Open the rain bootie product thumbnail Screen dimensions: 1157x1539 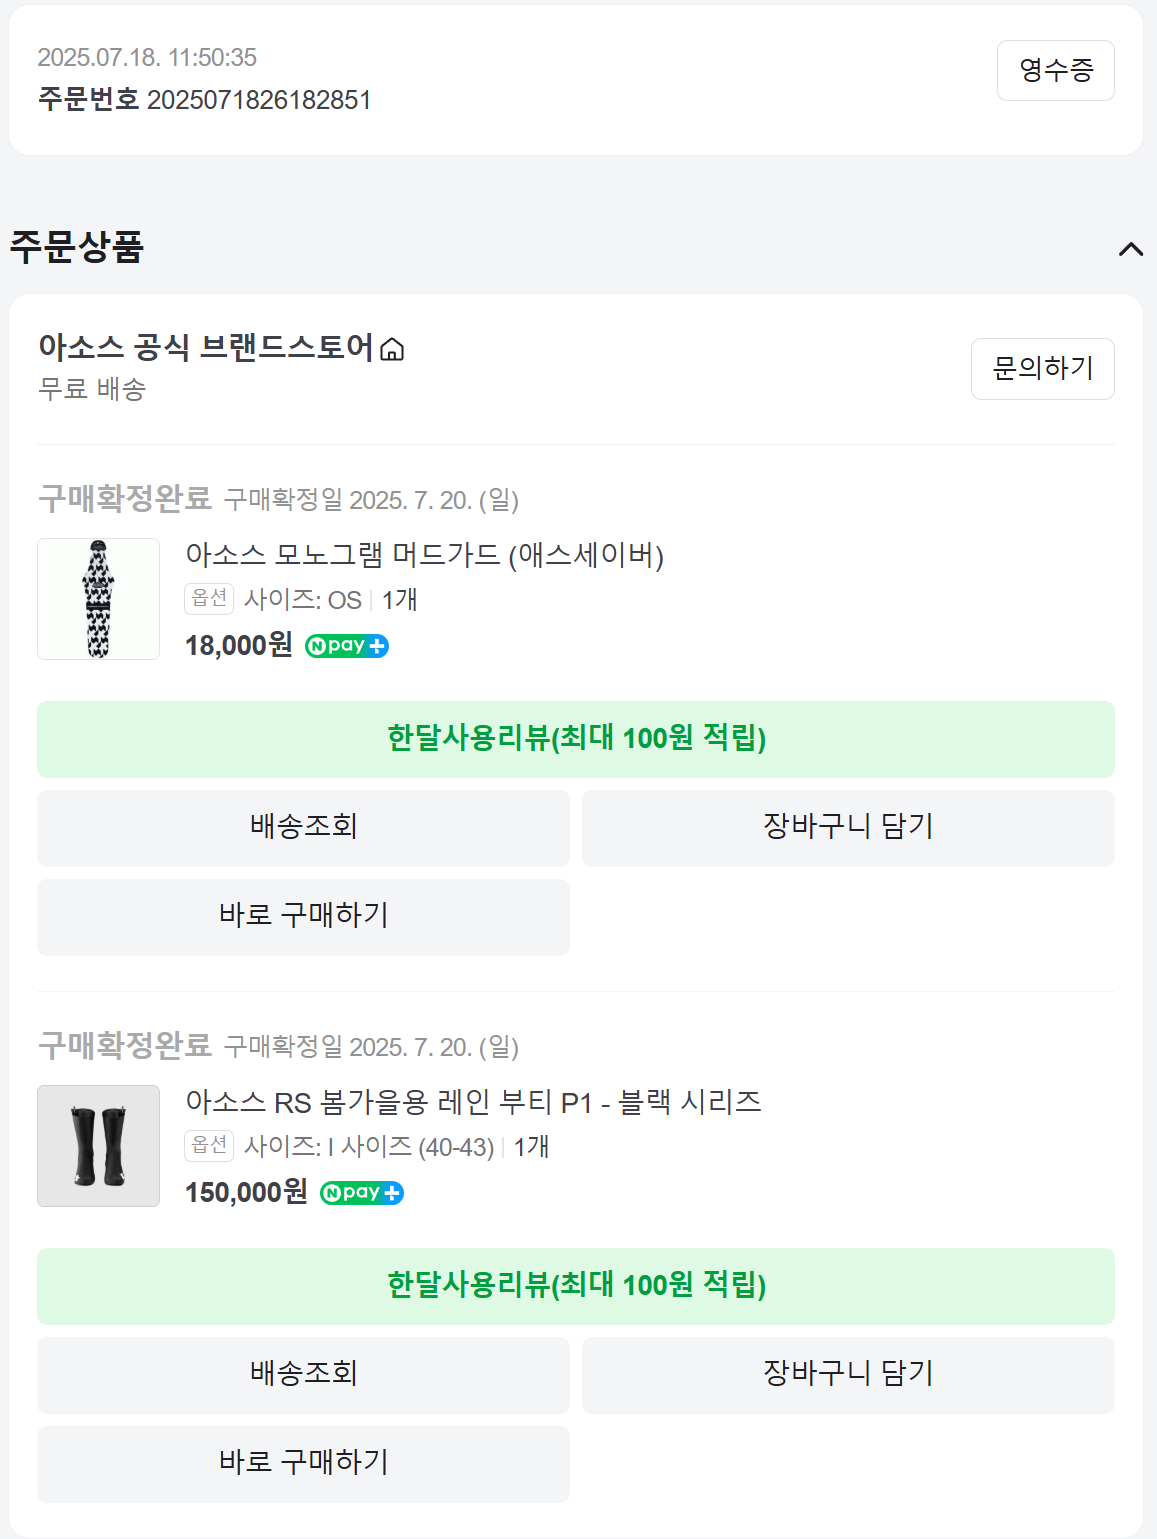[98, 1146]
